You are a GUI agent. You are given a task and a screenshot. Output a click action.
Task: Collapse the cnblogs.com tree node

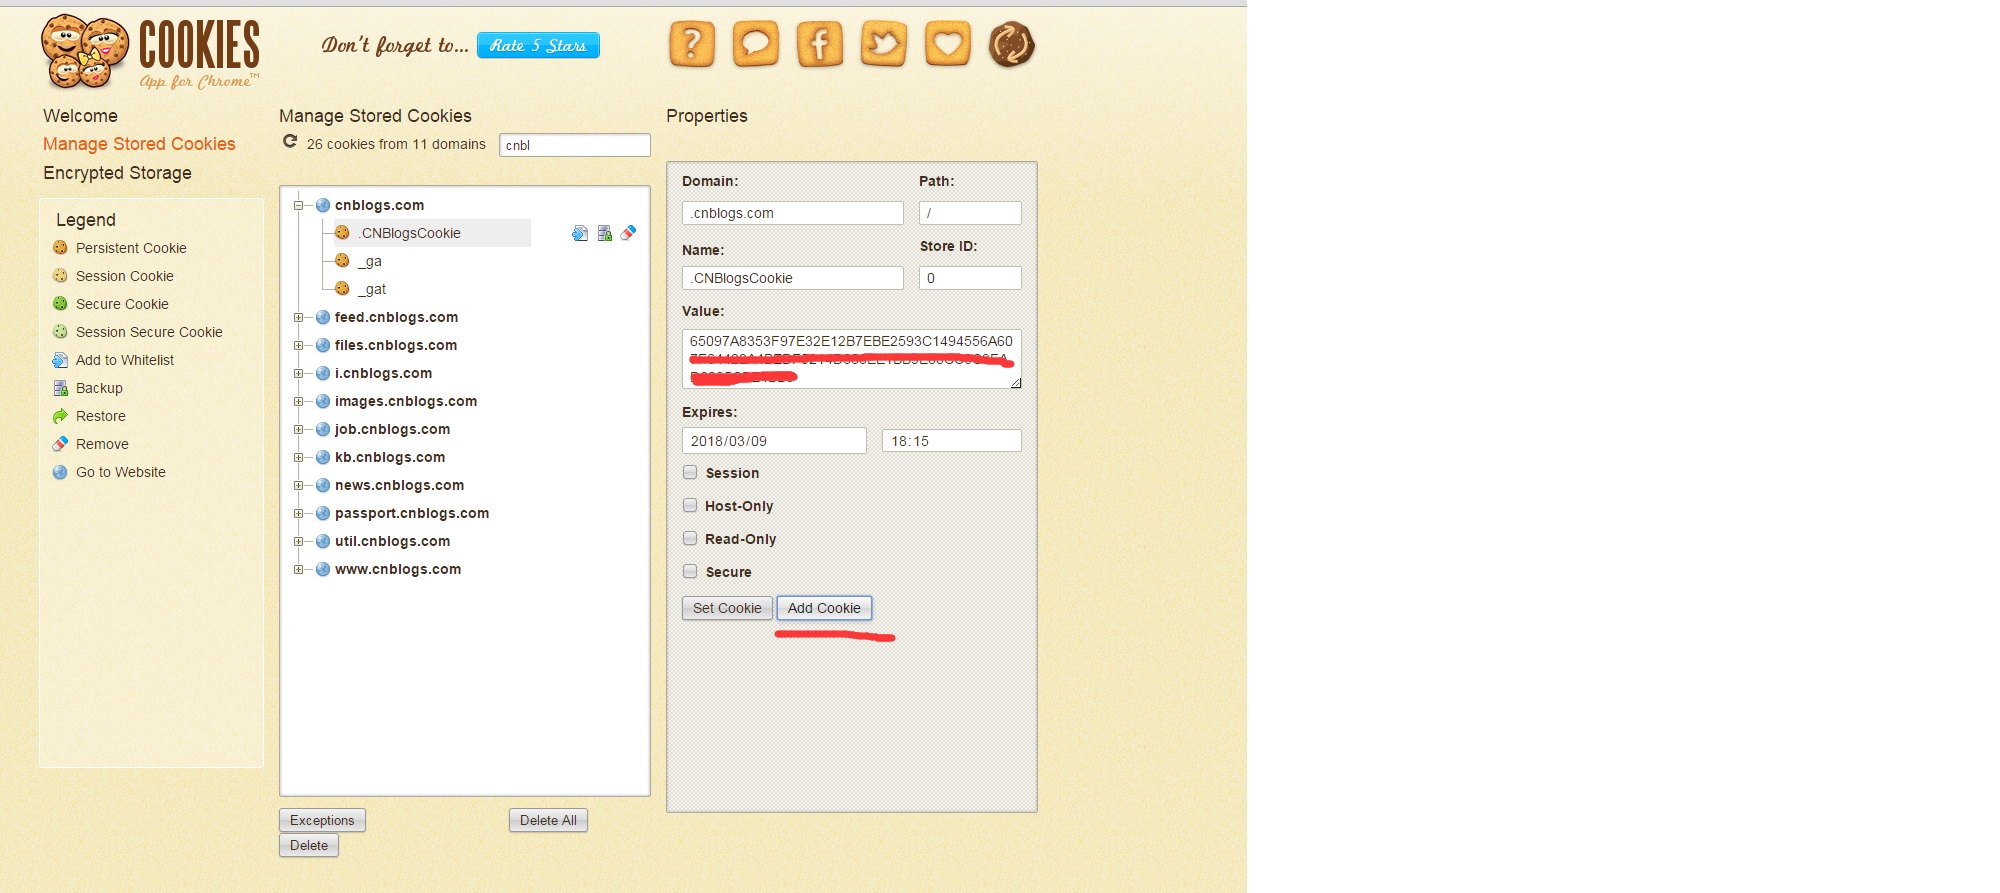click(298, 205)
